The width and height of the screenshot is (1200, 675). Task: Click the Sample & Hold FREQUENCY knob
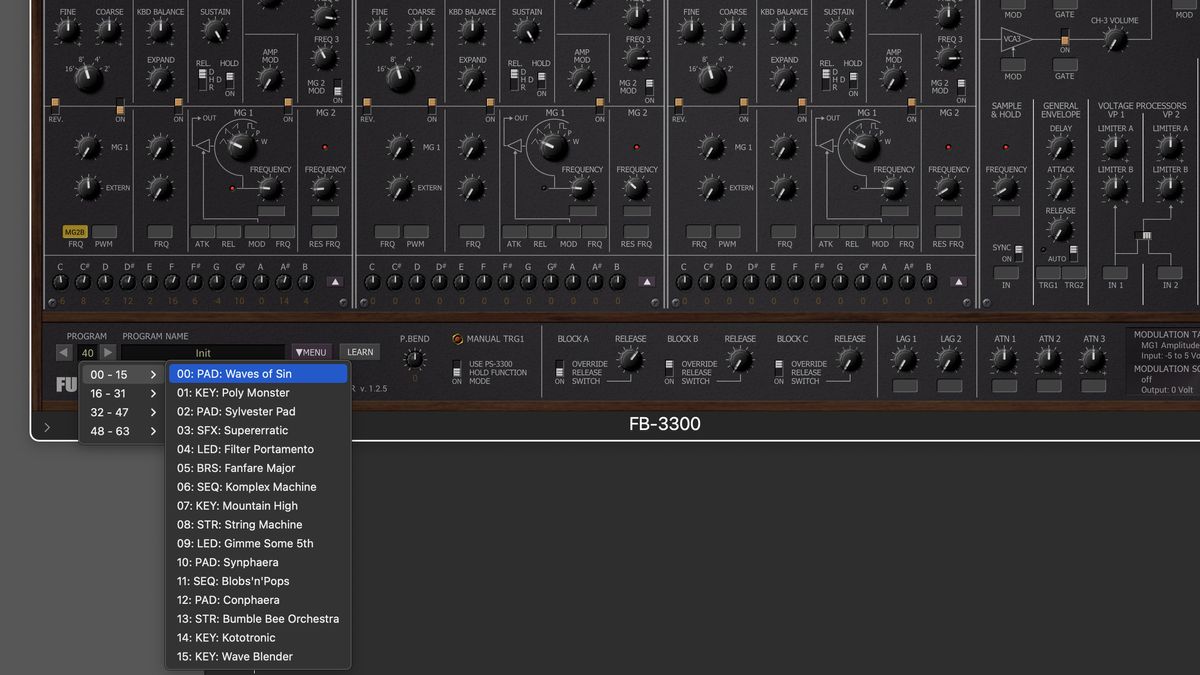tap(1006, 189)
